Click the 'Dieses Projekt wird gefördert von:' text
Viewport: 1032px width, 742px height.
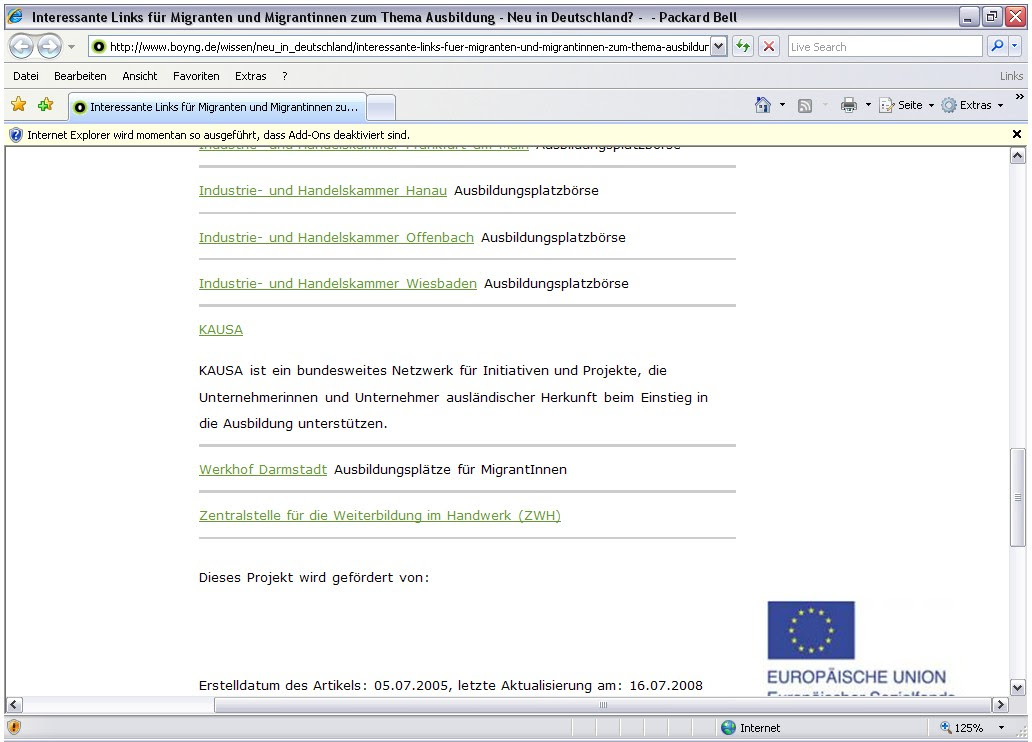[314, 578]
